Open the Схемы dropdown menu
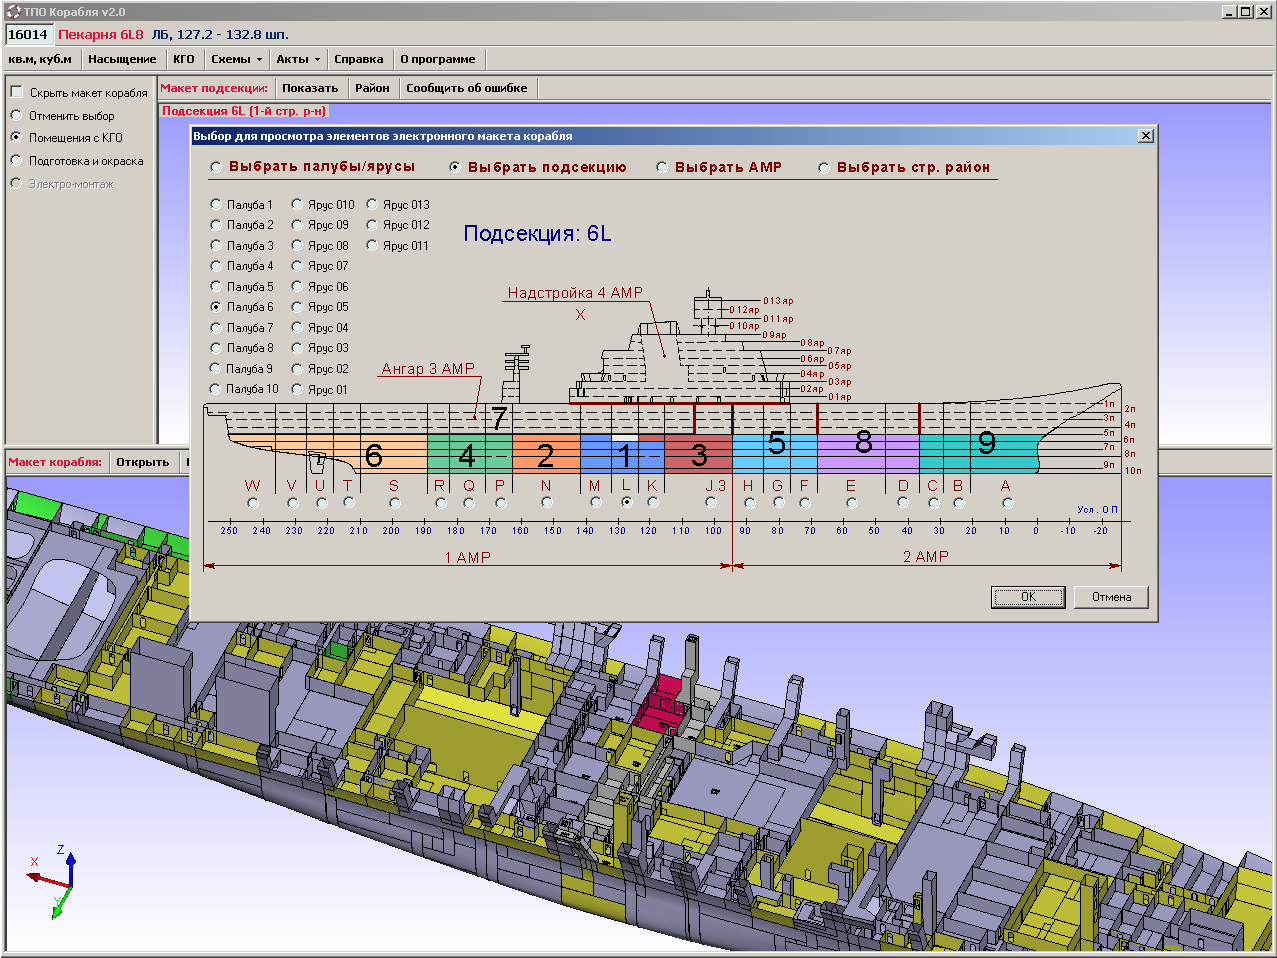 [x=236, y=59]
